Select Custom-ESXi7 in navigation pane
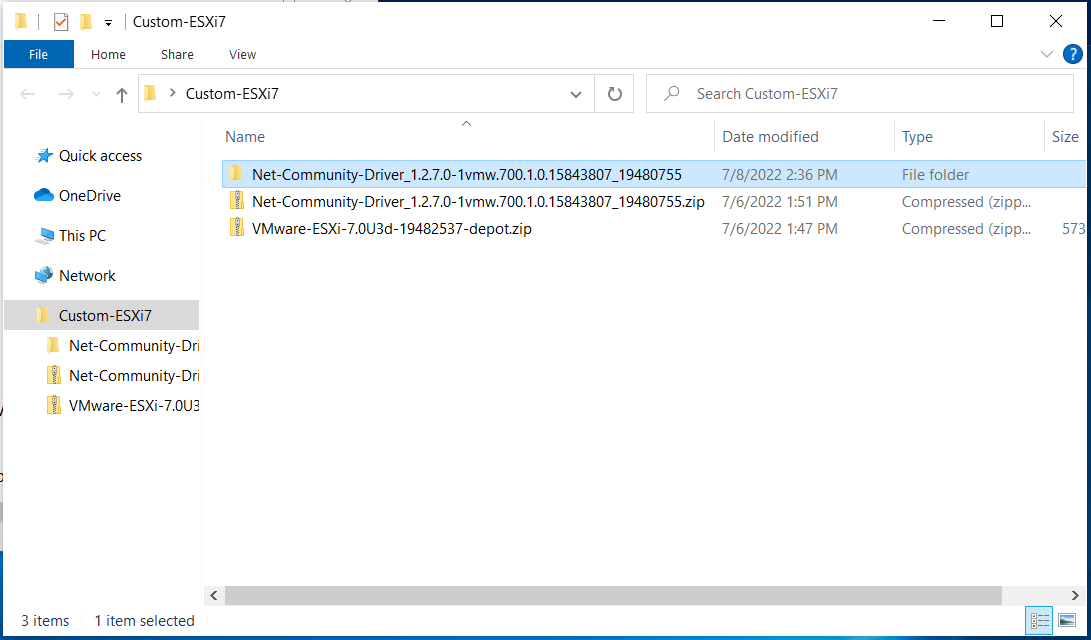1091x640 pixels. point(102,315)
